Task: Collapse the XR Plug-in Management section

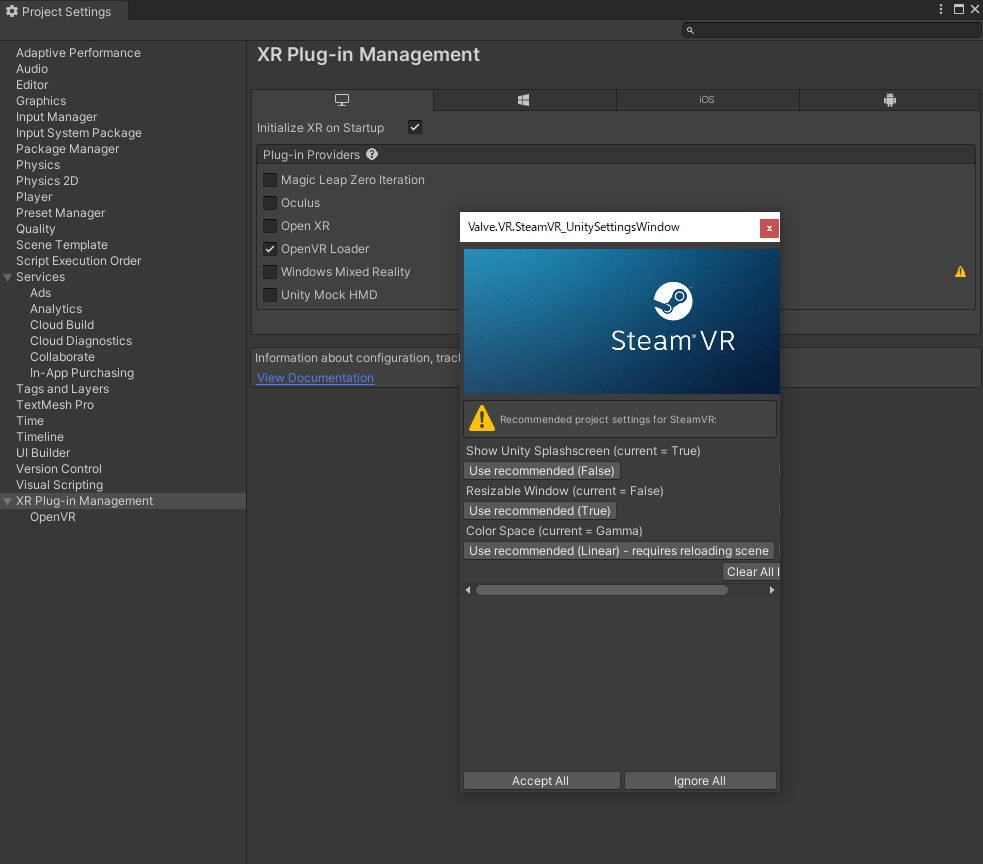Action: click(8, 501)
